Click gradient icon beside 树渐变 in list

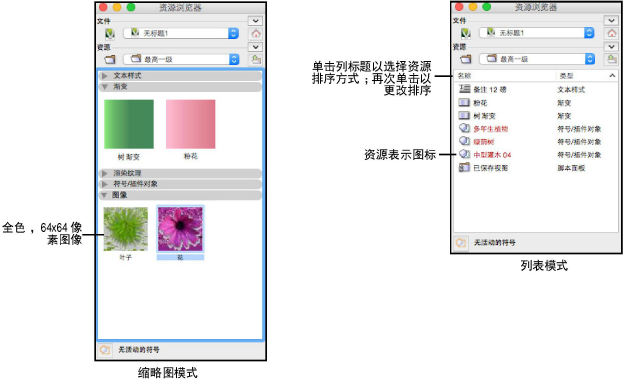464,116
